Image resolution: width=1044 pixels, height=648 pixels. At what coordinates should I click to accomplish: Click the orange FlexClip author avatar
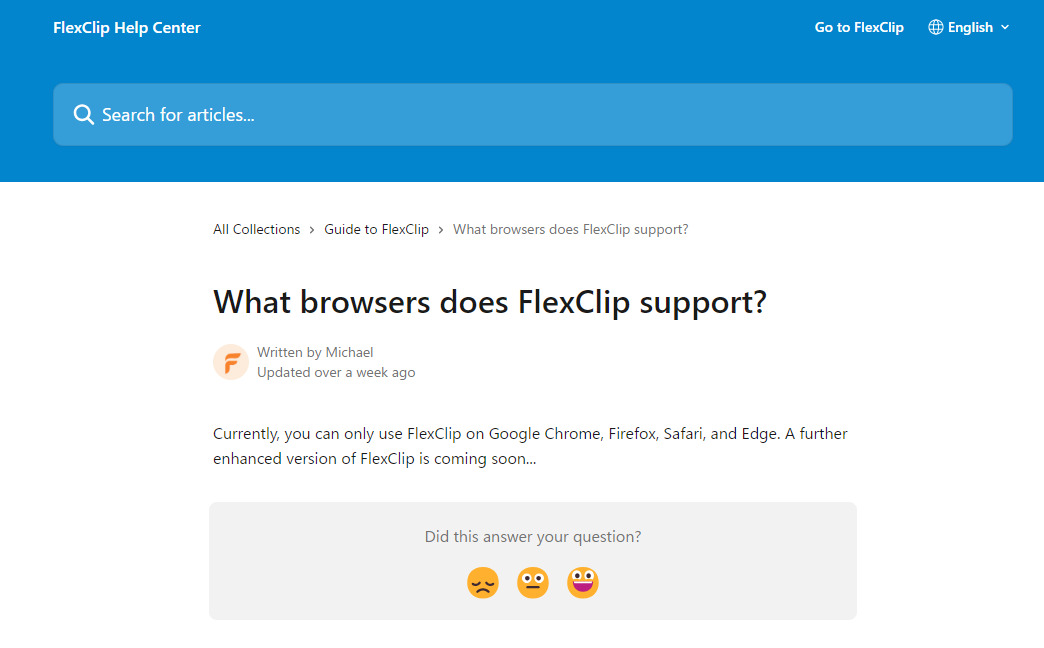tap(231, 362)
